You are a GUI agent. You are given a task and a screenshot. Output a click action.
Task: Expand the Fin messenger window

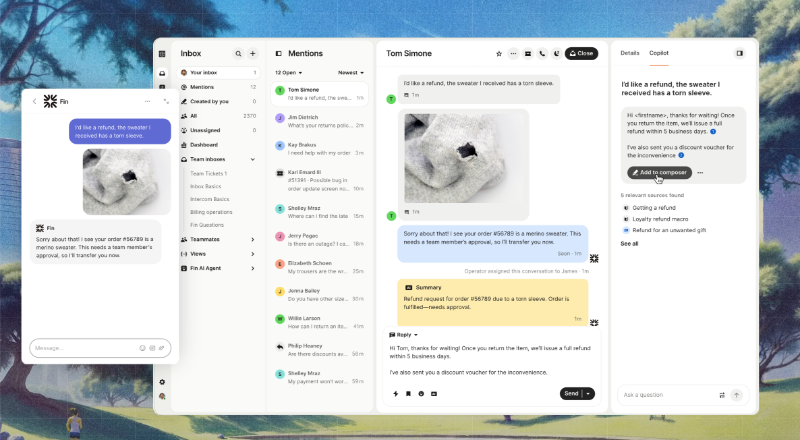(x=166, y=102)
